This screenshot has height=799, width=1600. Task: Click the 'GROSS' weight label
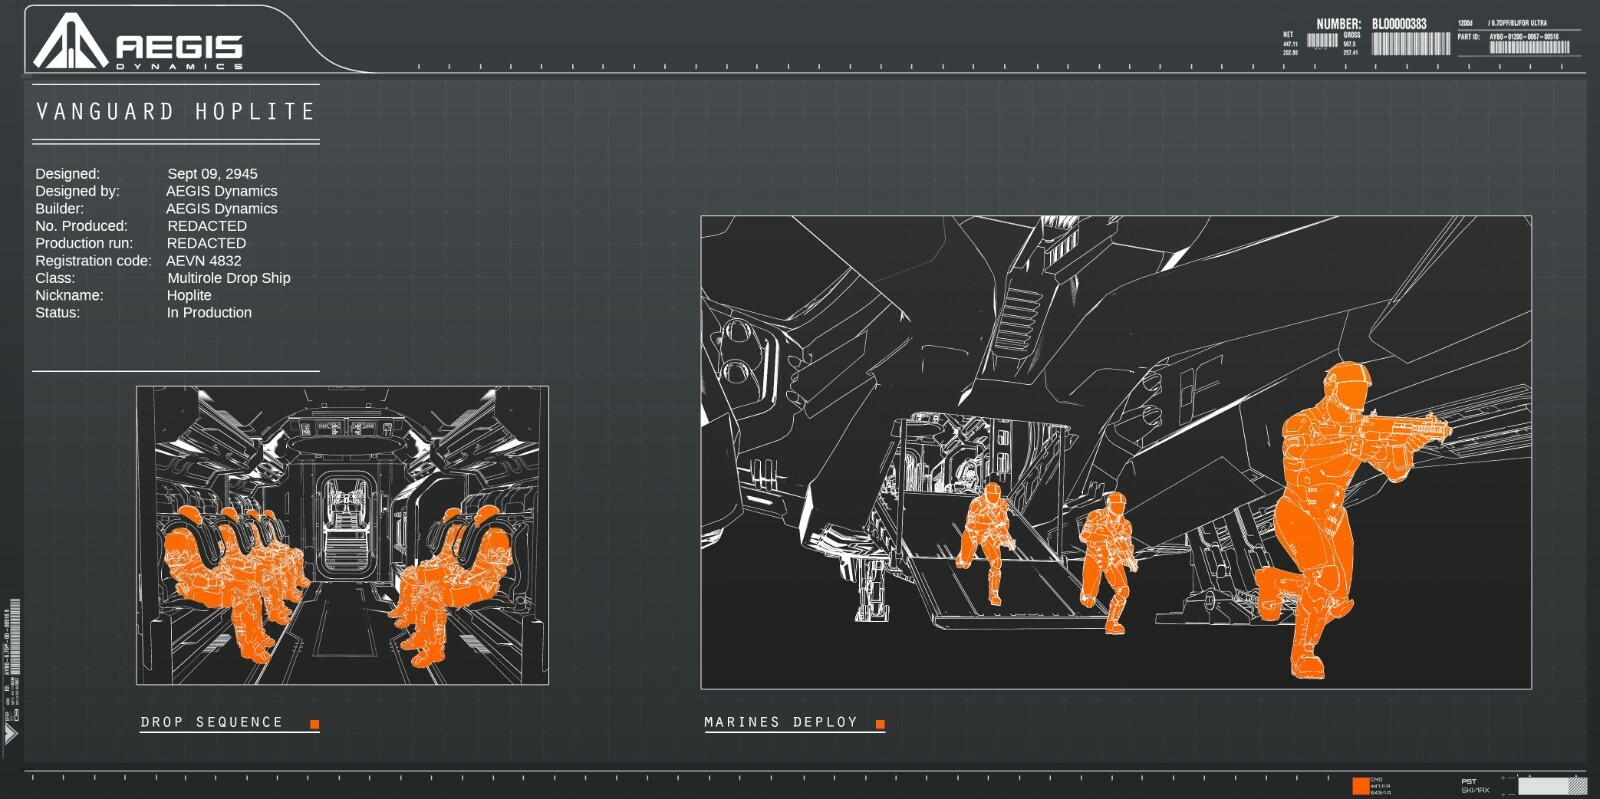pyautogui.click(x=1351, y=35)
